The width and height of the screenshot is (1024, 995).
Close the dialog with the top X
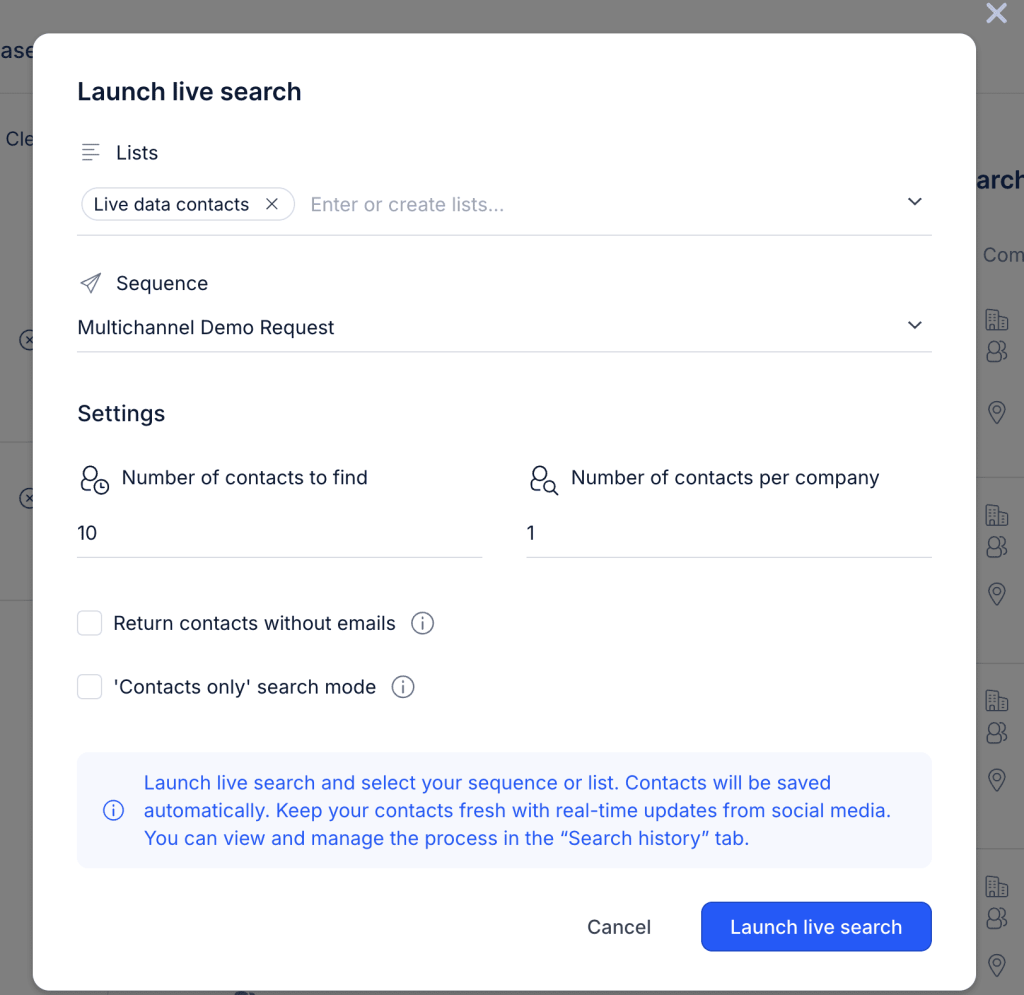996,13
